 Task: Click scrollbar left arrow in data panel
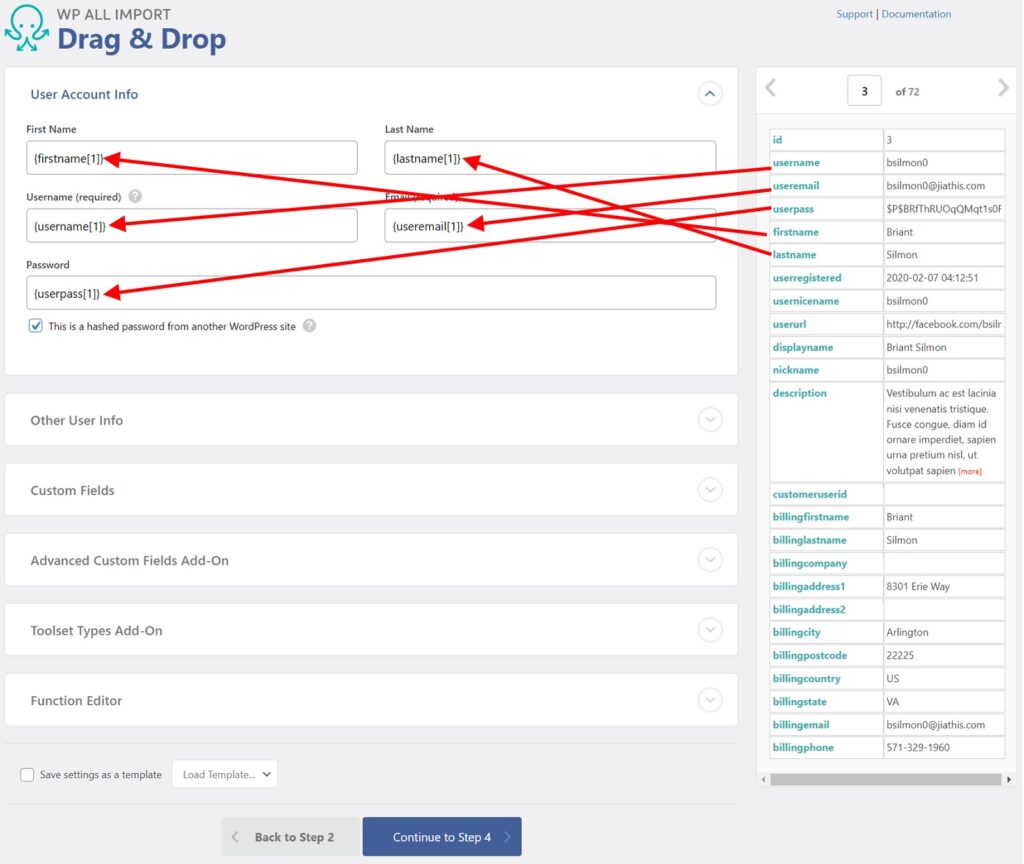click(763, 779)
